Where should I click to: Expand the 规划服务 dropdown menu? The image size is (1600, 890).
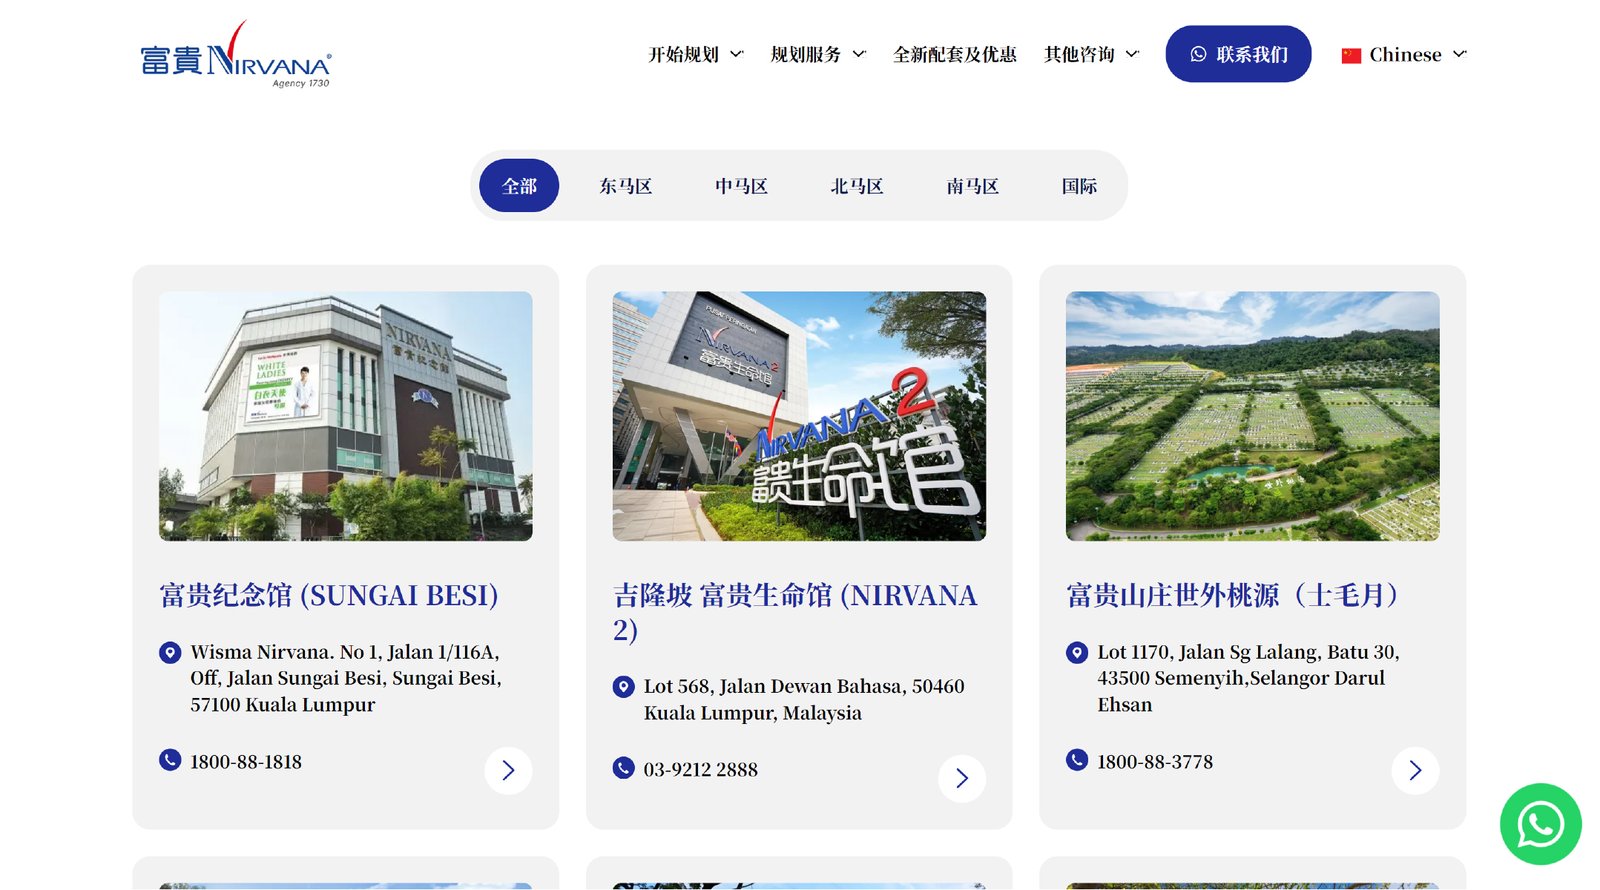[817, 55]
